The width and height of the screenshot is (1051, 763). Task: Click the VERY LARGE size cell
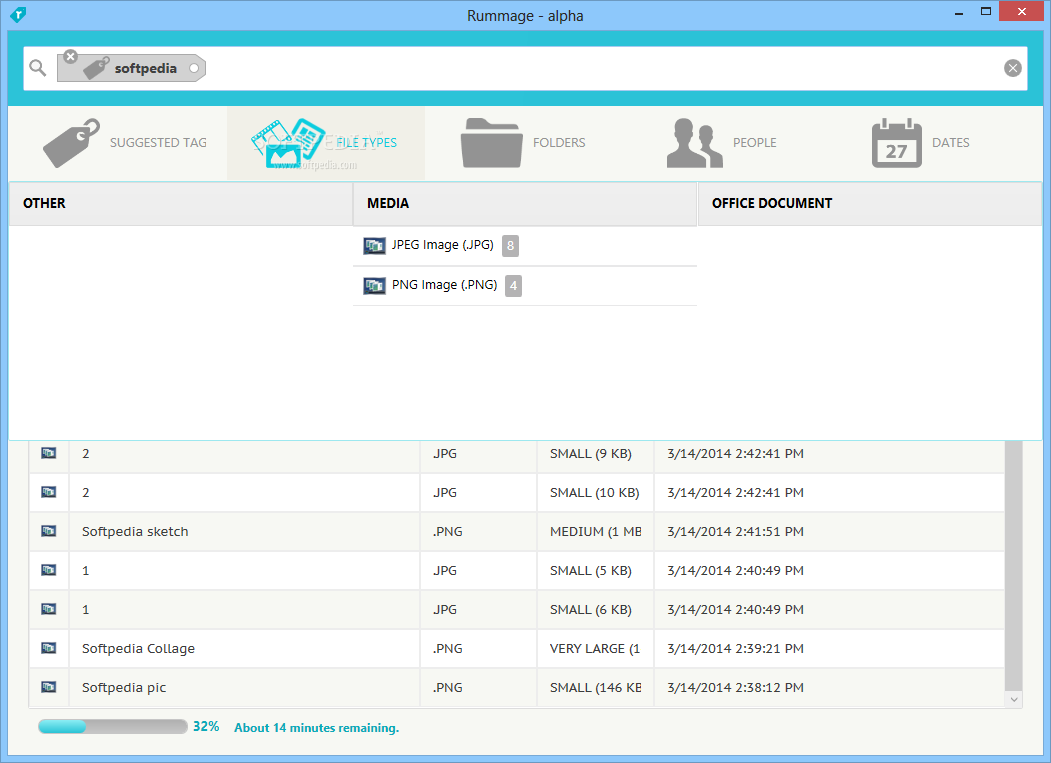click(595, 648)
